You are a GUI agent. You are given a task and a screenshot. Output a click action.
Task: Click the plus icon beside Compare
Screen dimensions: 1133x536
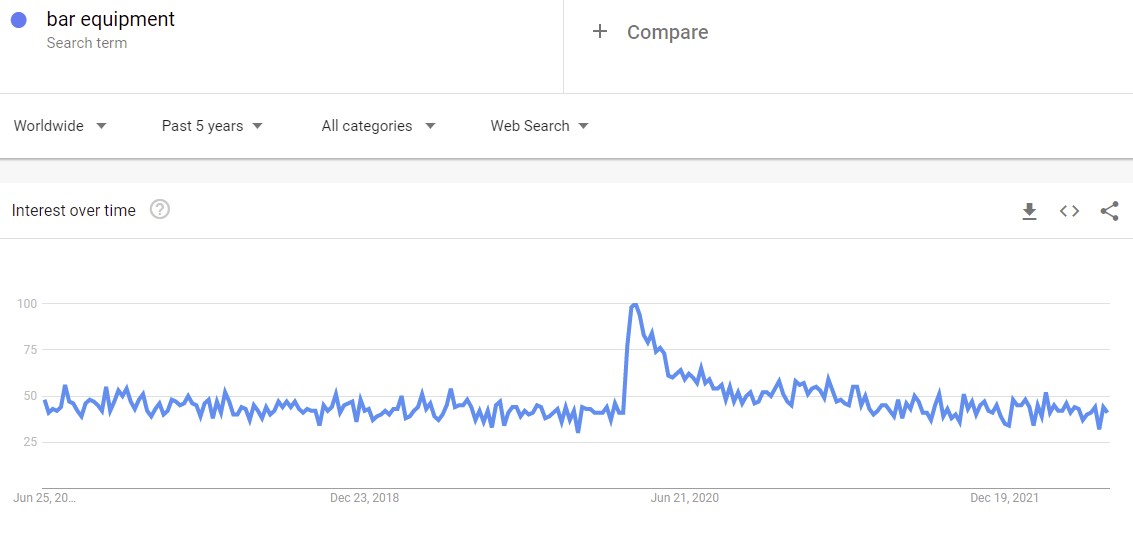coord(600,32)
